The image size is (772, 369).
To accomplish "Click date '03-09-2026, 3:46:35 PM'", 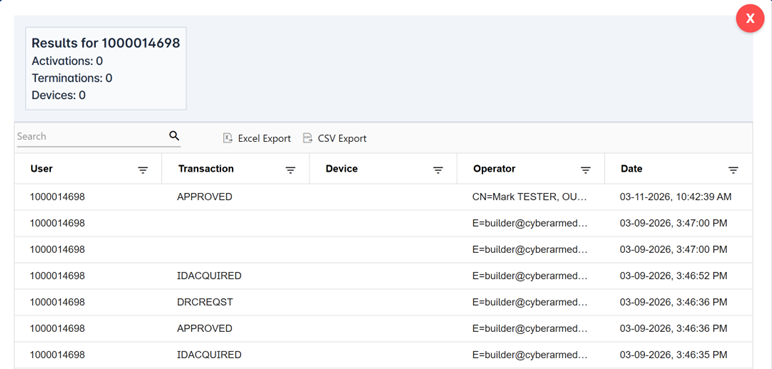I will [673, 354].
